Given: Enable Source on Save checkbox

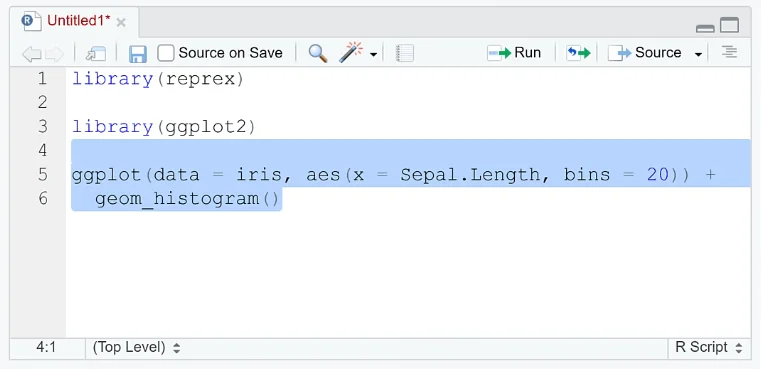Looking at the screenshot, I should pos(165,53).
